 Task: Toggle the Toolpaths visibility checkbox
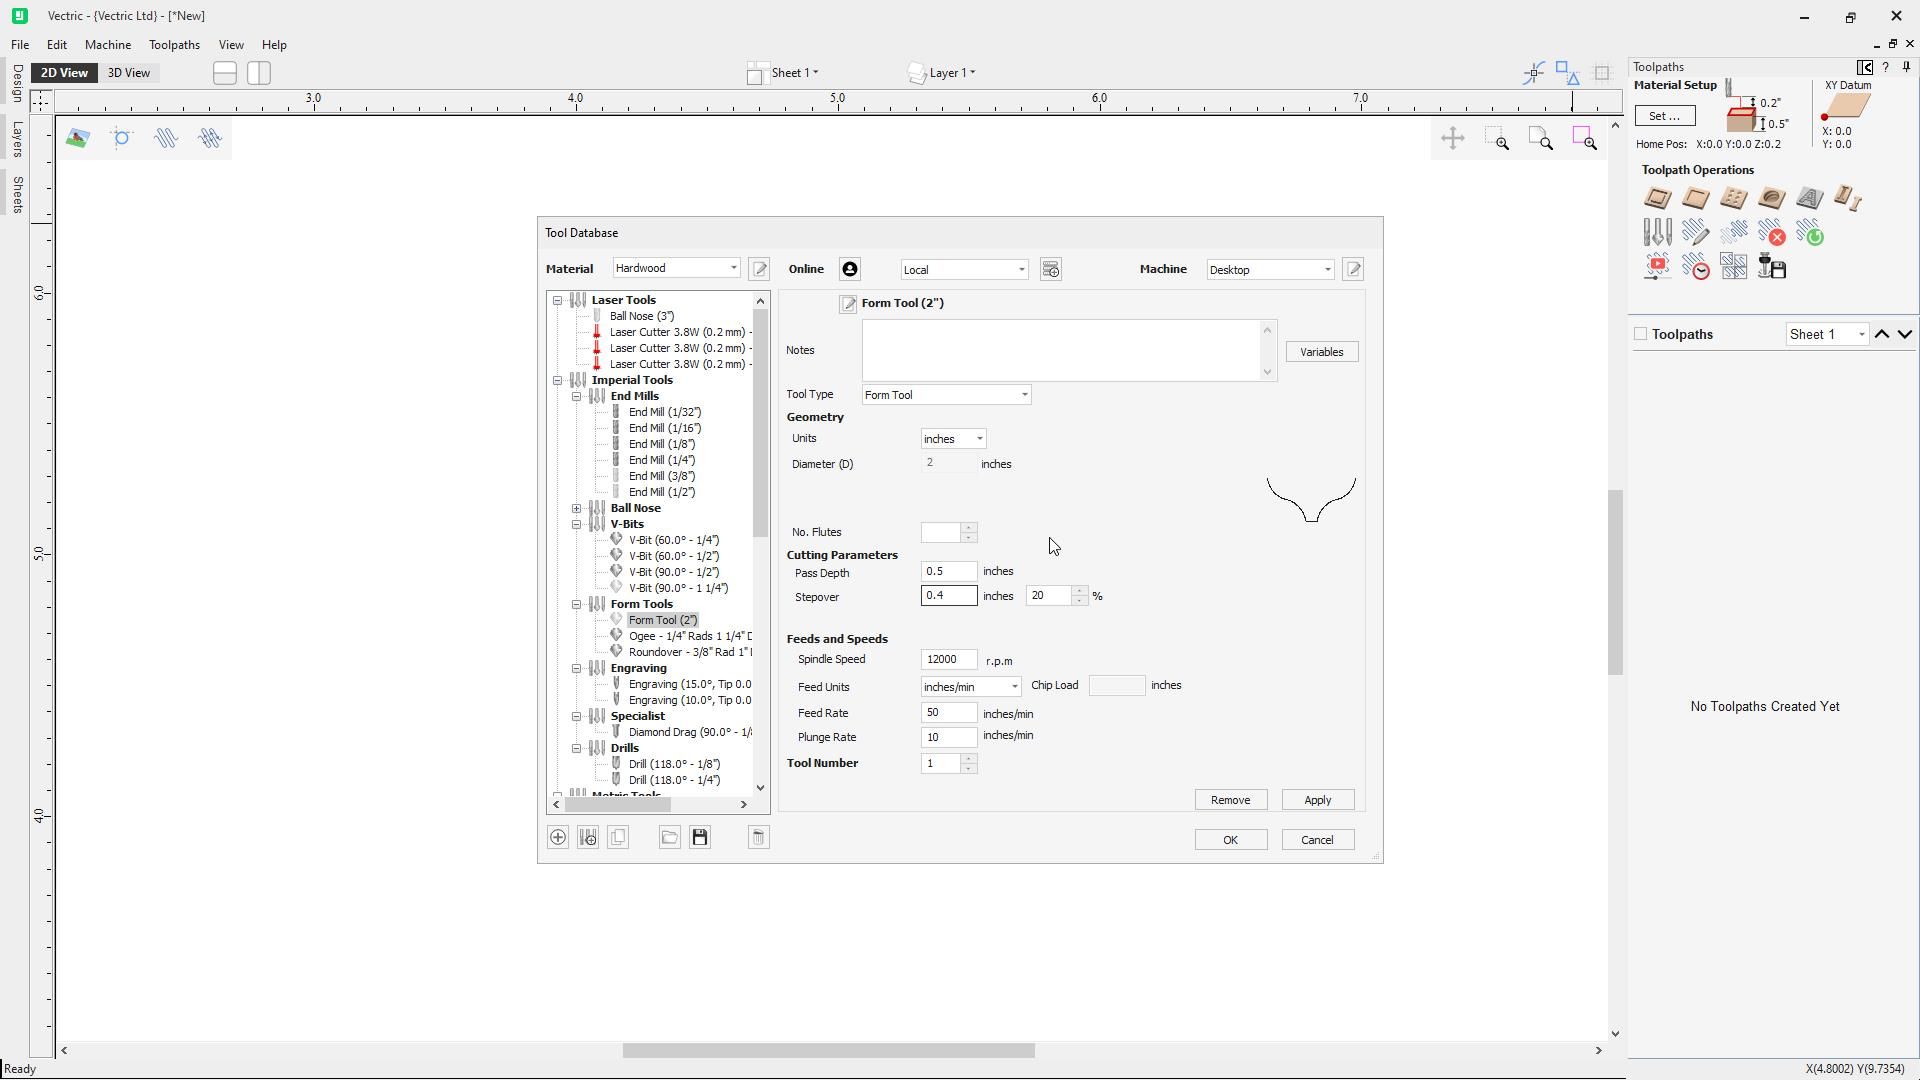pyautogui.click(x=1640, y=334)
